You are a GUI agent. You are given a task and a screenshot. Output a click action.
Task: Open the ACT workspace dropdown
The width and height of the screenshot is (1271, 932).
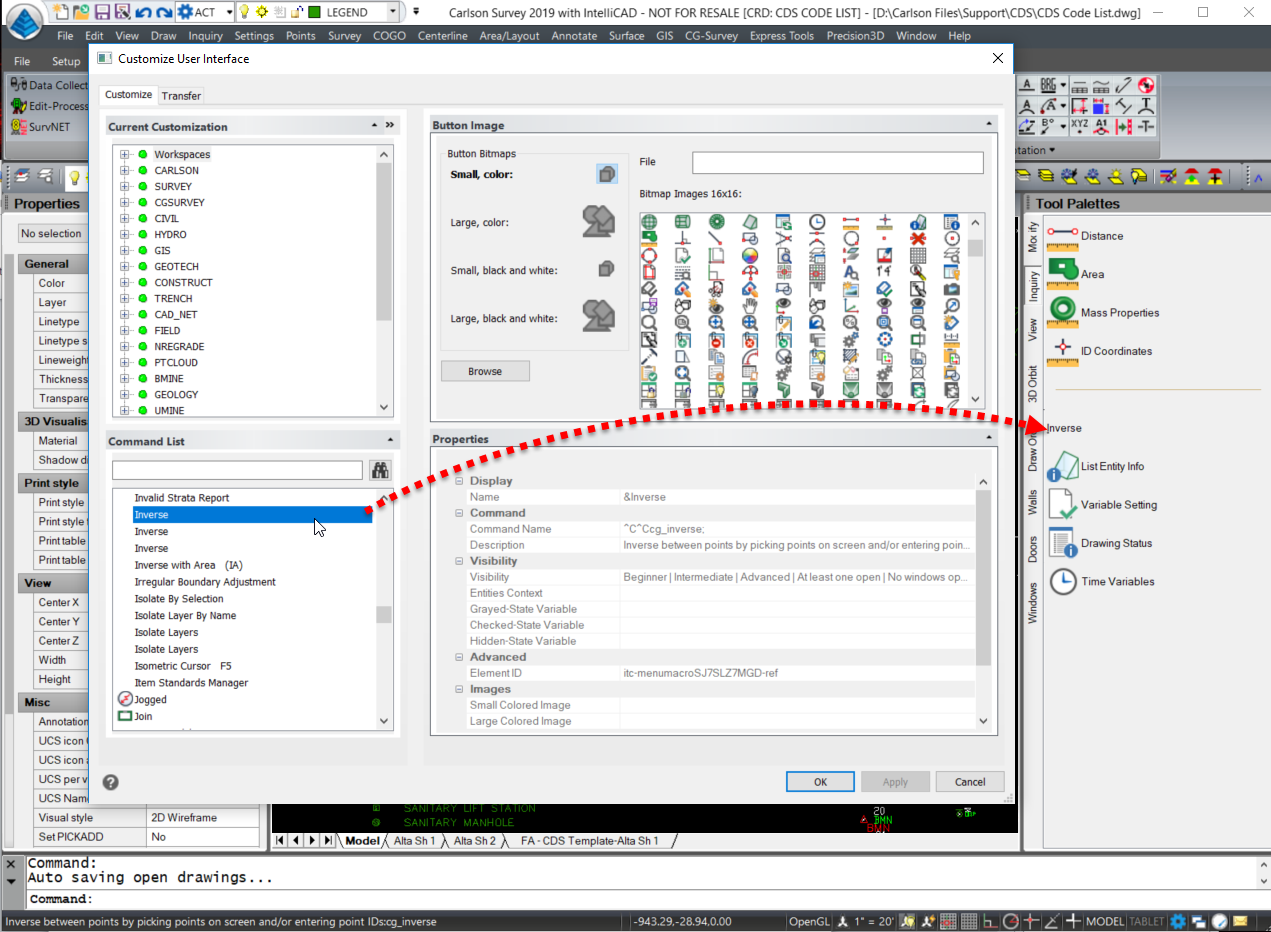[x=229, y=12]
